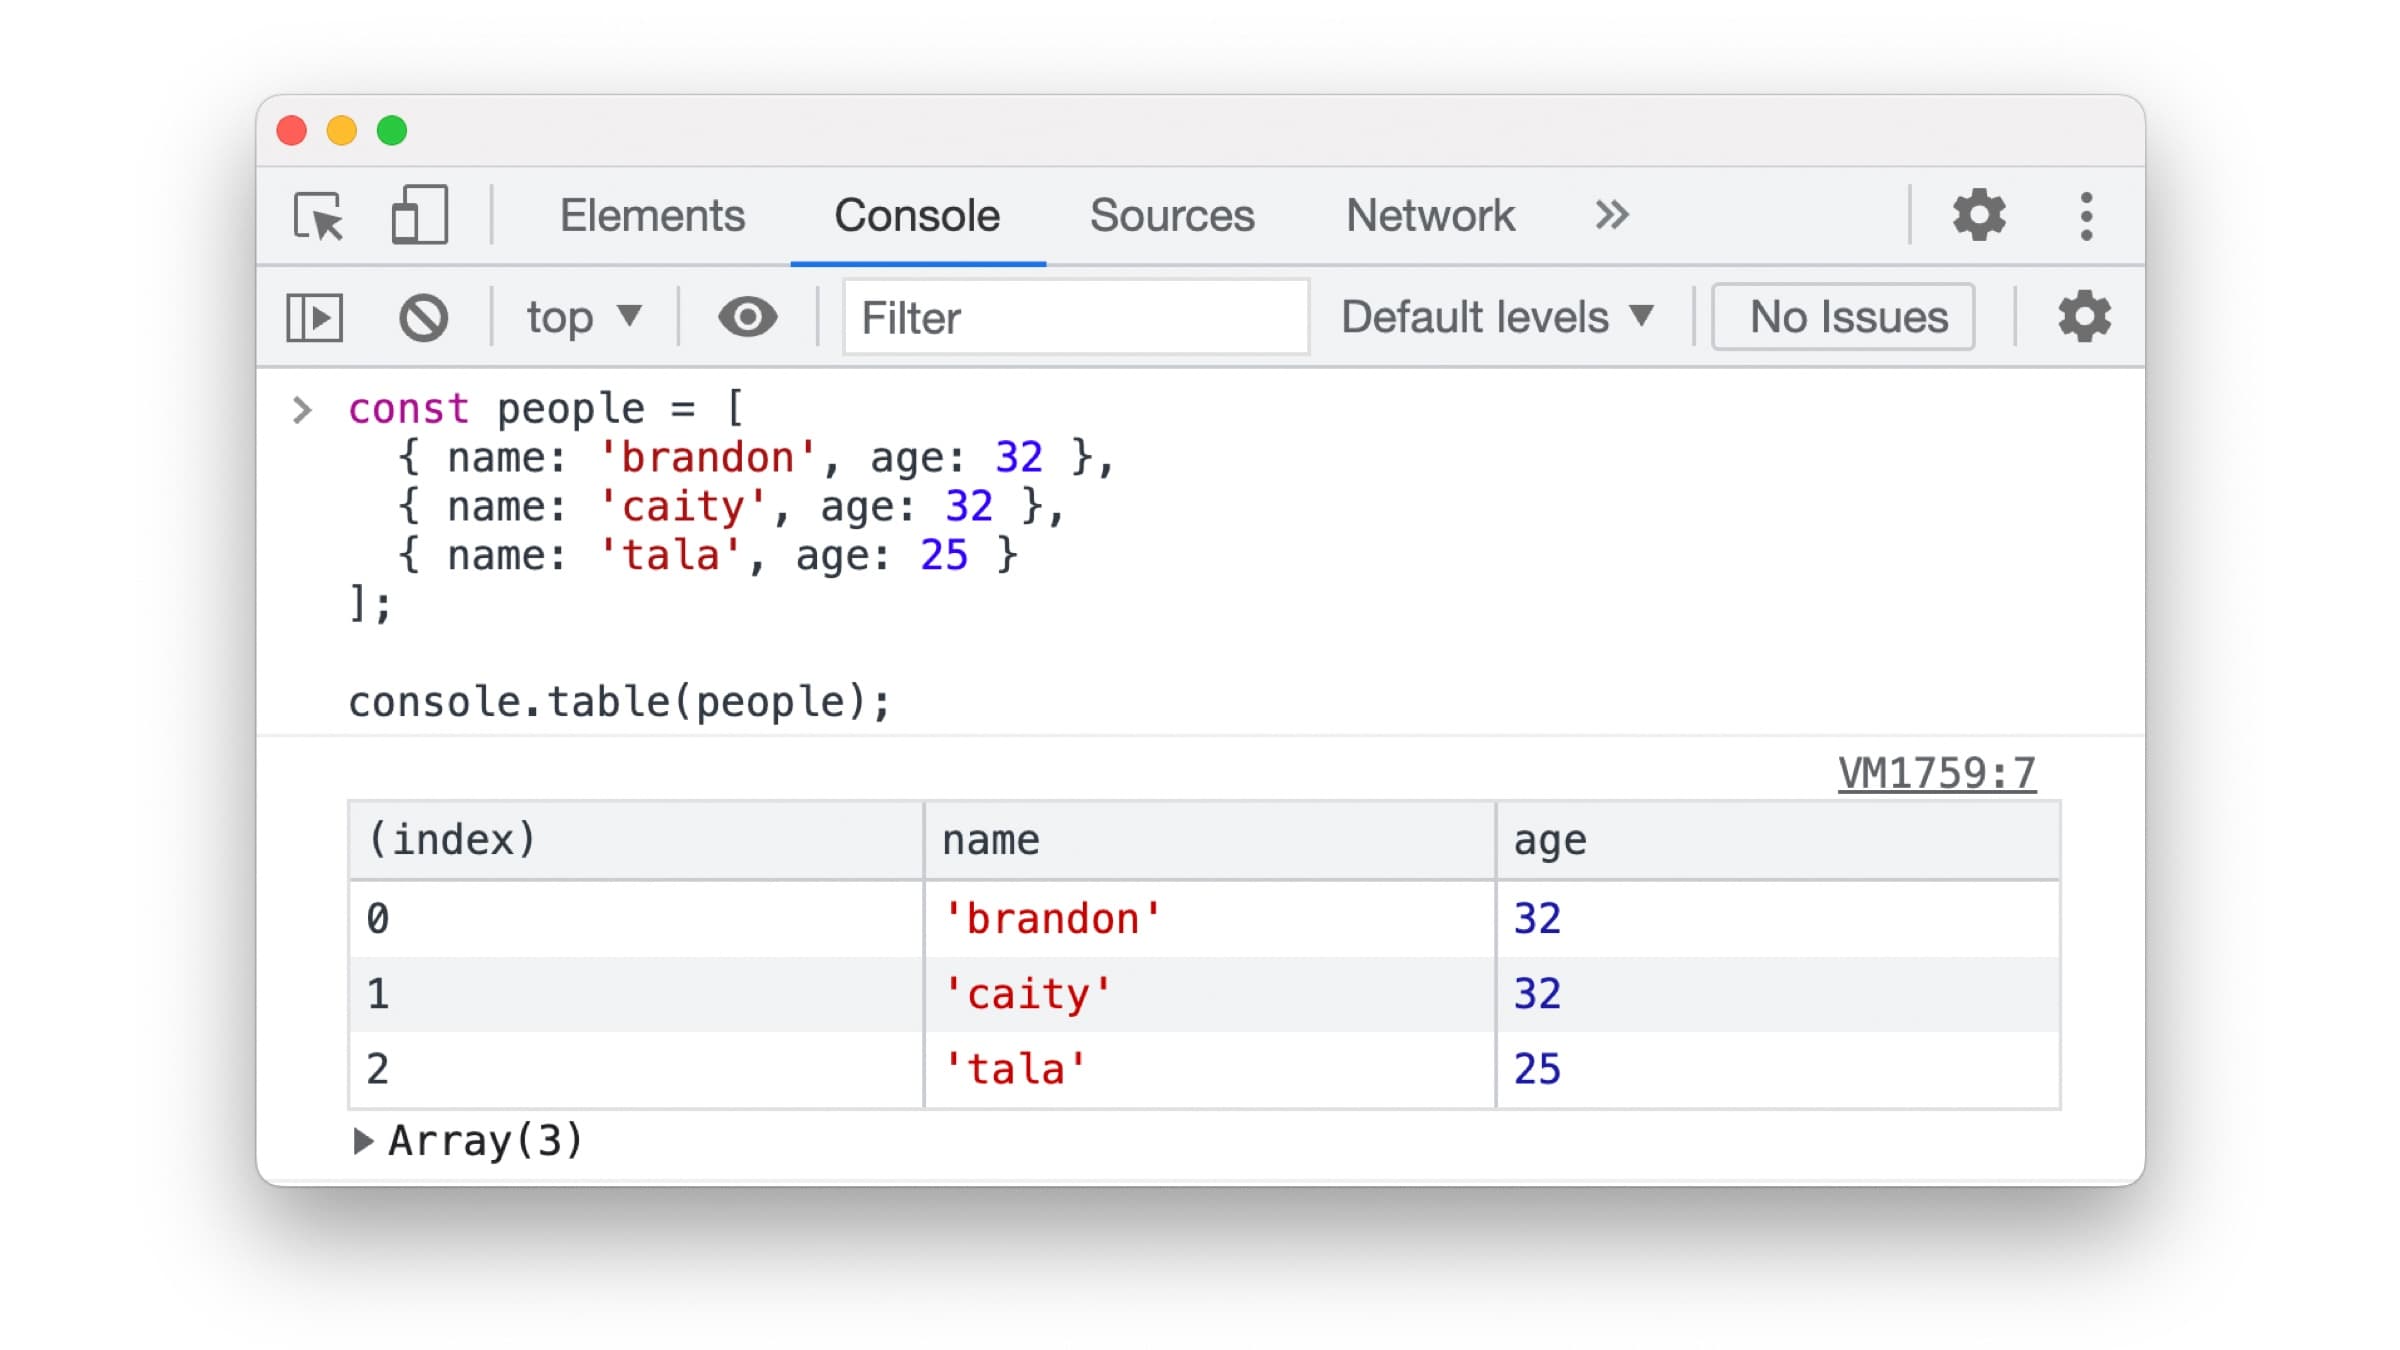Sort table by the age column header
This screenshot has width=2400, height=1350.
1776,840
